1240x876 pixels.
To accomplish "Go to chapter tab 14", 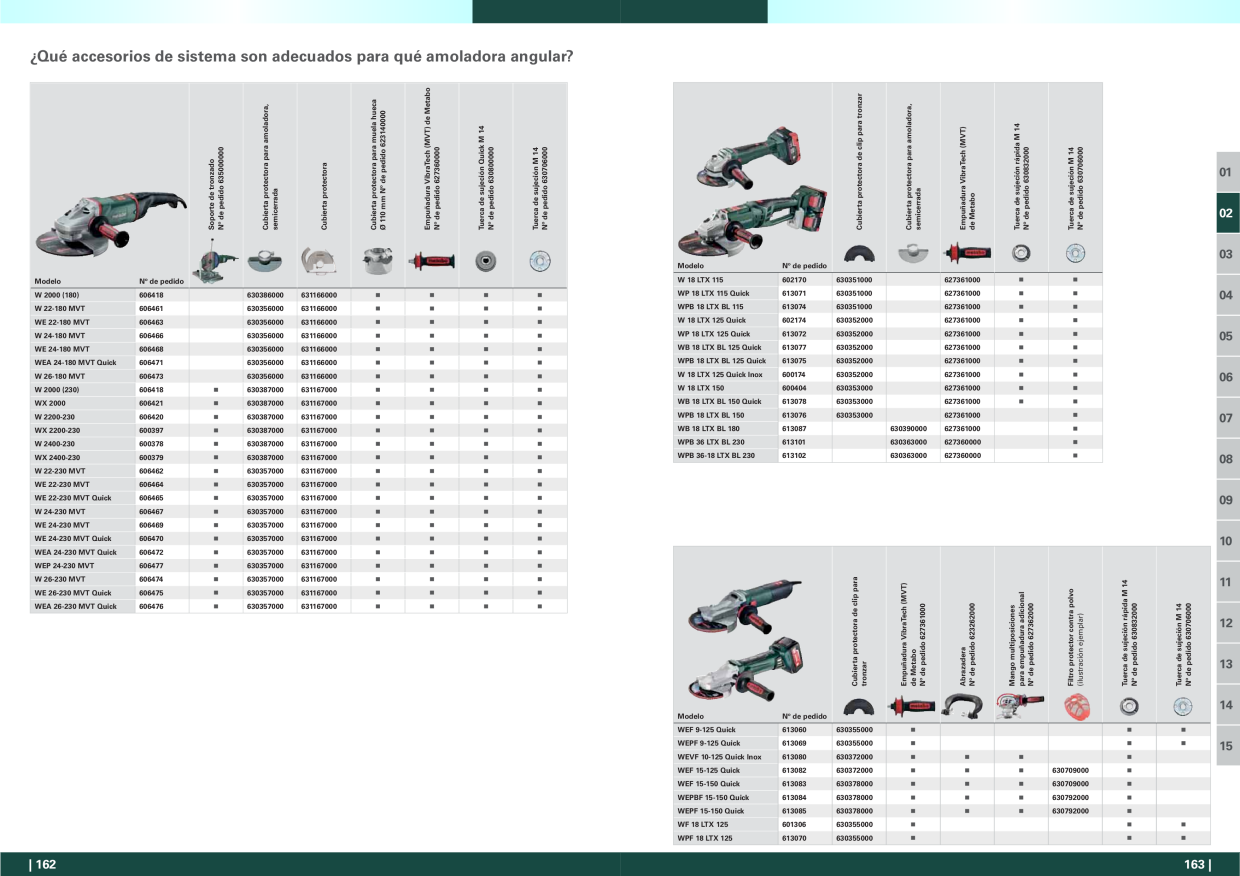I will coord(1226,705).
